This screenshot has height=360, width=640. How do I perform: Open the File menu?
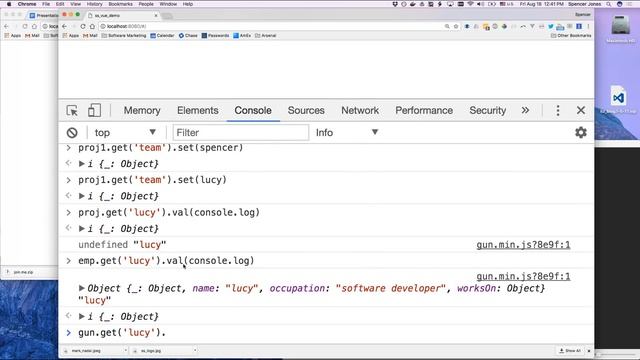[x=46, y=4]
